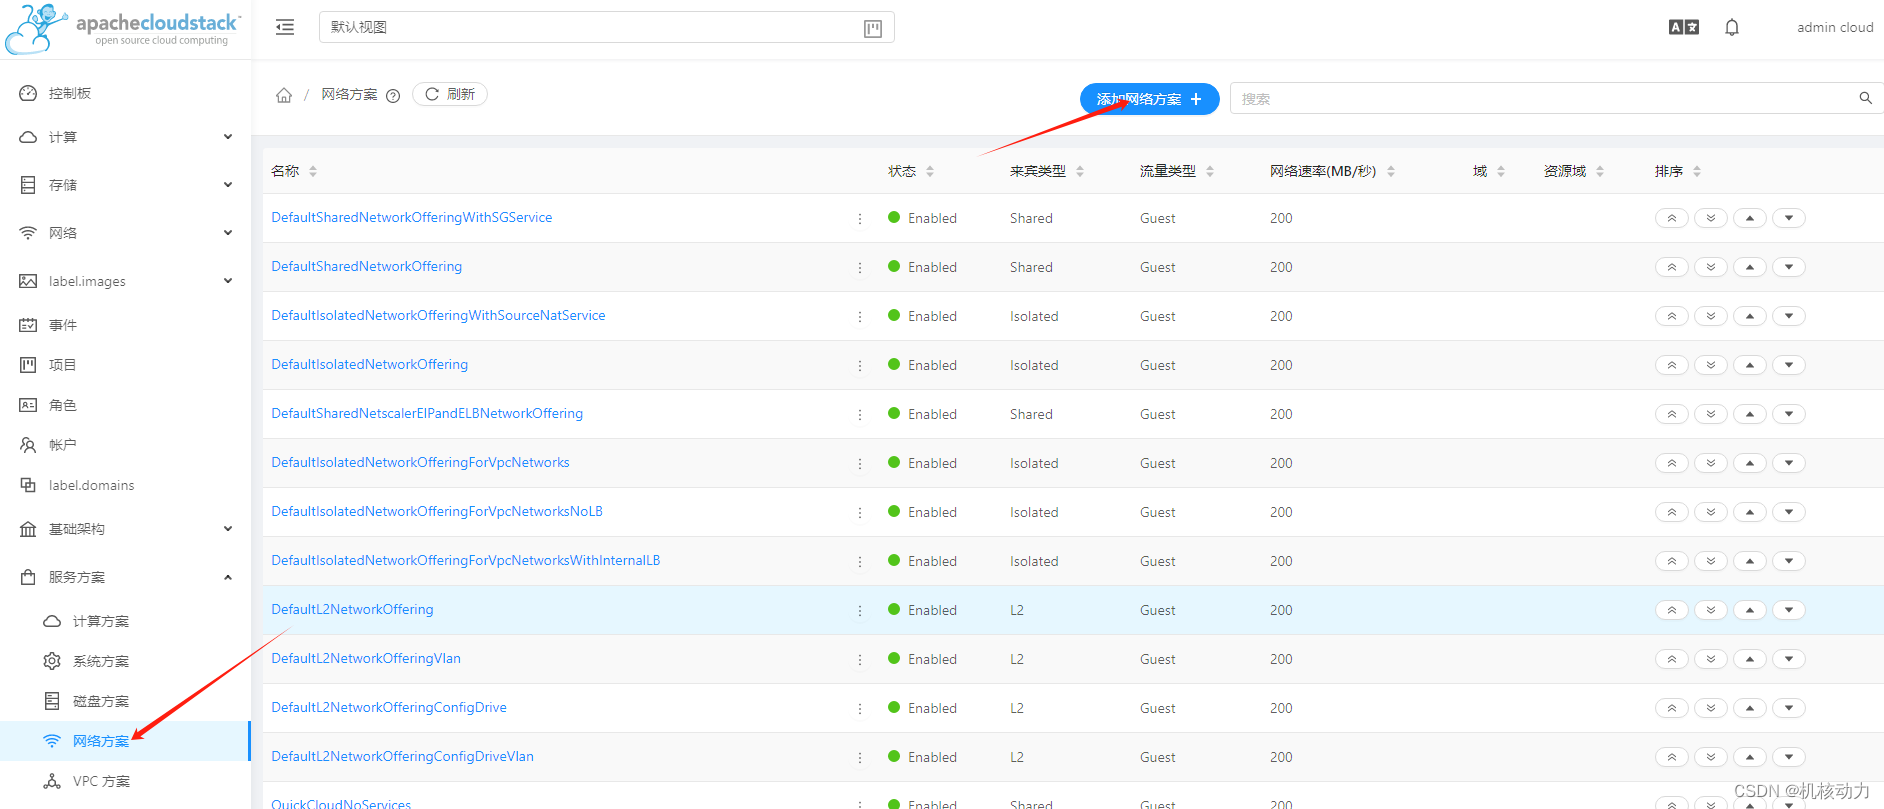Expand the 网络 sidebar menu
Viewport: 1884px width, 809px height.
click(x=125, y=233)
